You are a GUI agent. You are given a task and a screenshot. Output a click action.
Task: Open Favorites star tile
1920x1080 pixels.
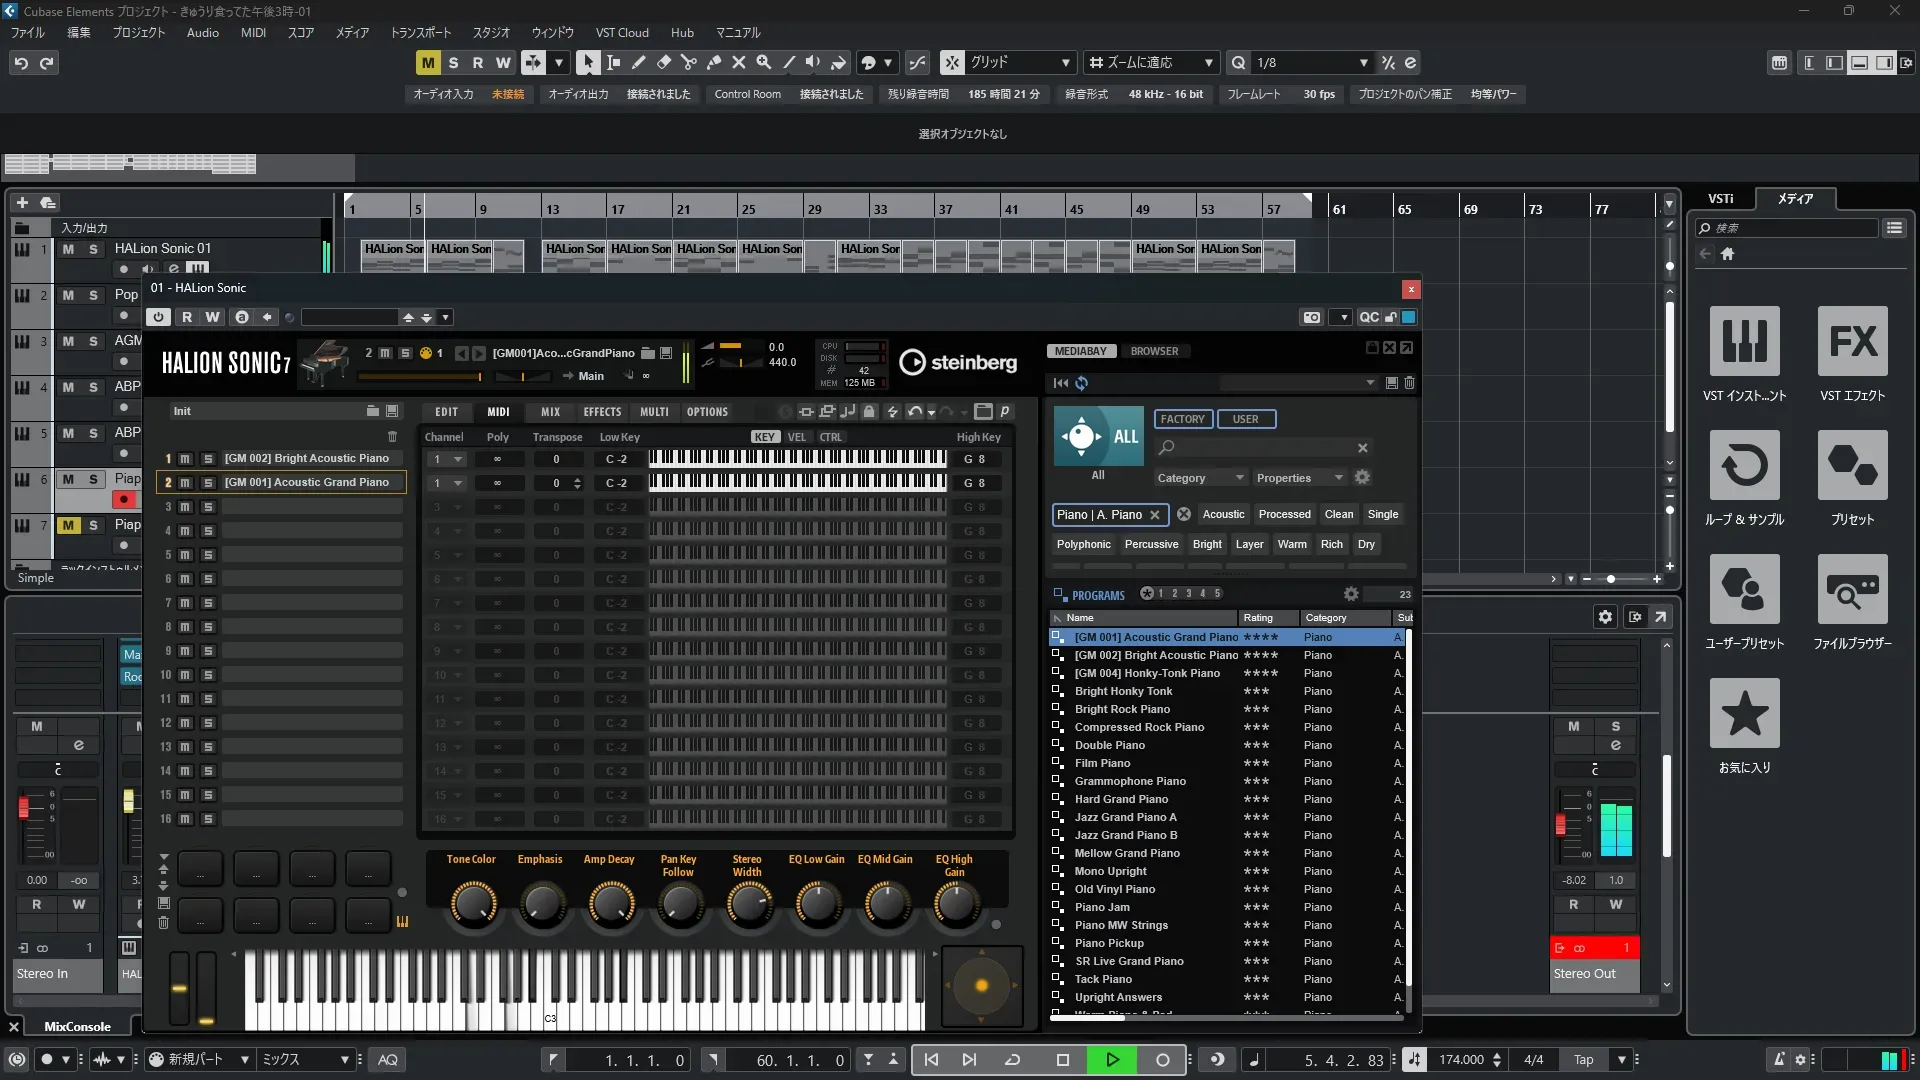tap(1744, 714)
